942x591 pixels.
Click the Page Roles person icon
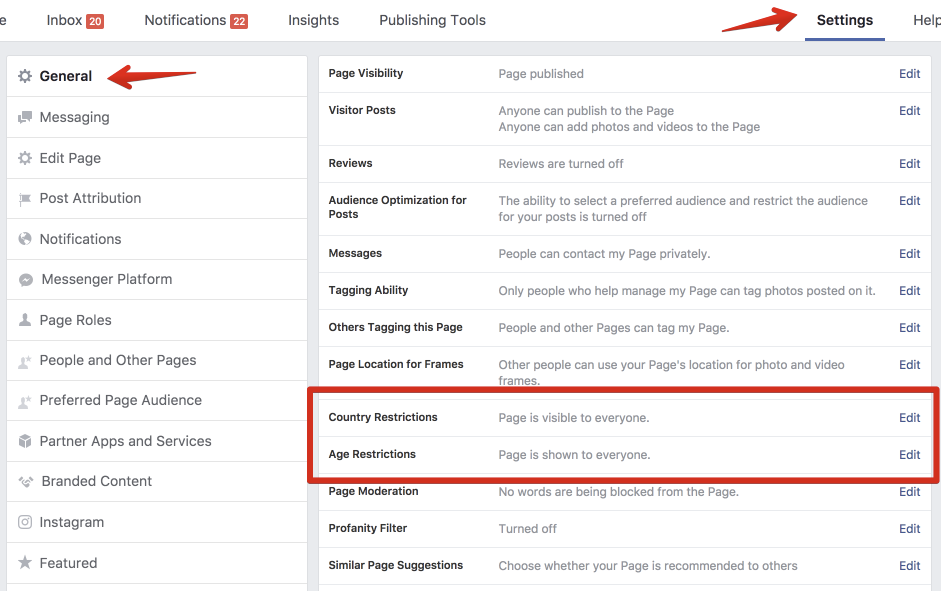25,320
